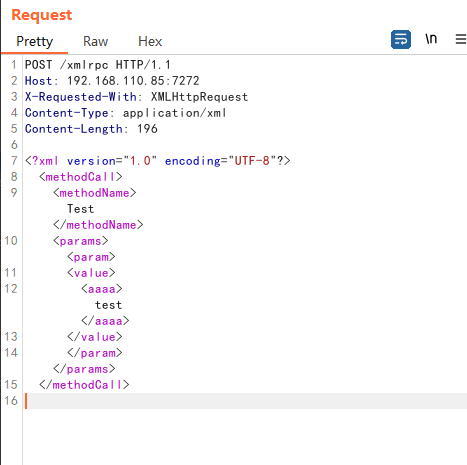The image size is (467, 465).
Task: Click the Request panel title
Action: point(42,15)
